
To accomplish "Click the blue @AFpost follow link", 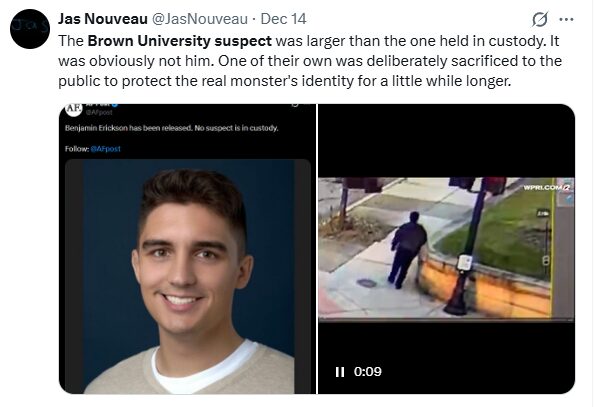I will pyautogui.click(x=105, y=149).
